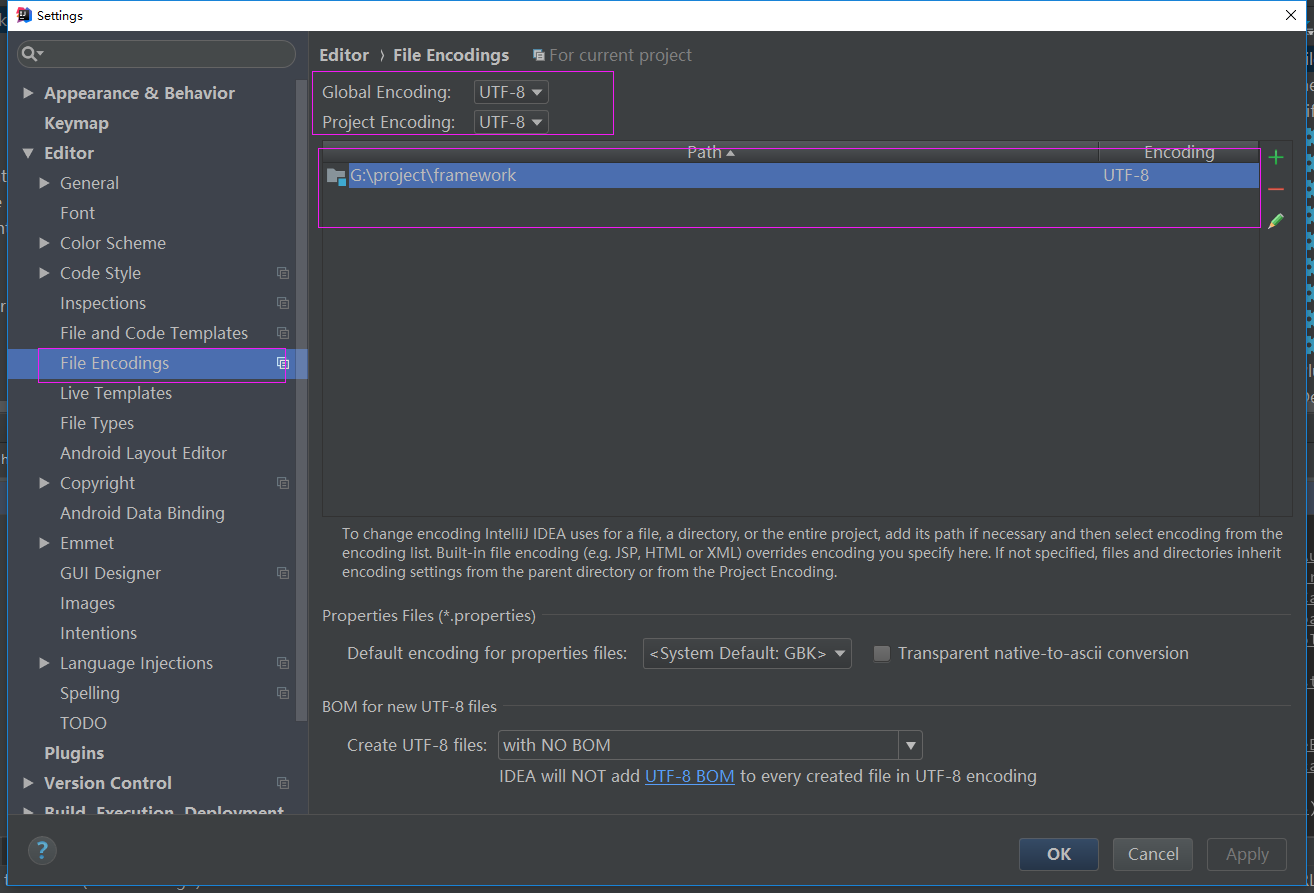Expand the Copyright node arrow

pyautogui.click(x=44, y=483)
